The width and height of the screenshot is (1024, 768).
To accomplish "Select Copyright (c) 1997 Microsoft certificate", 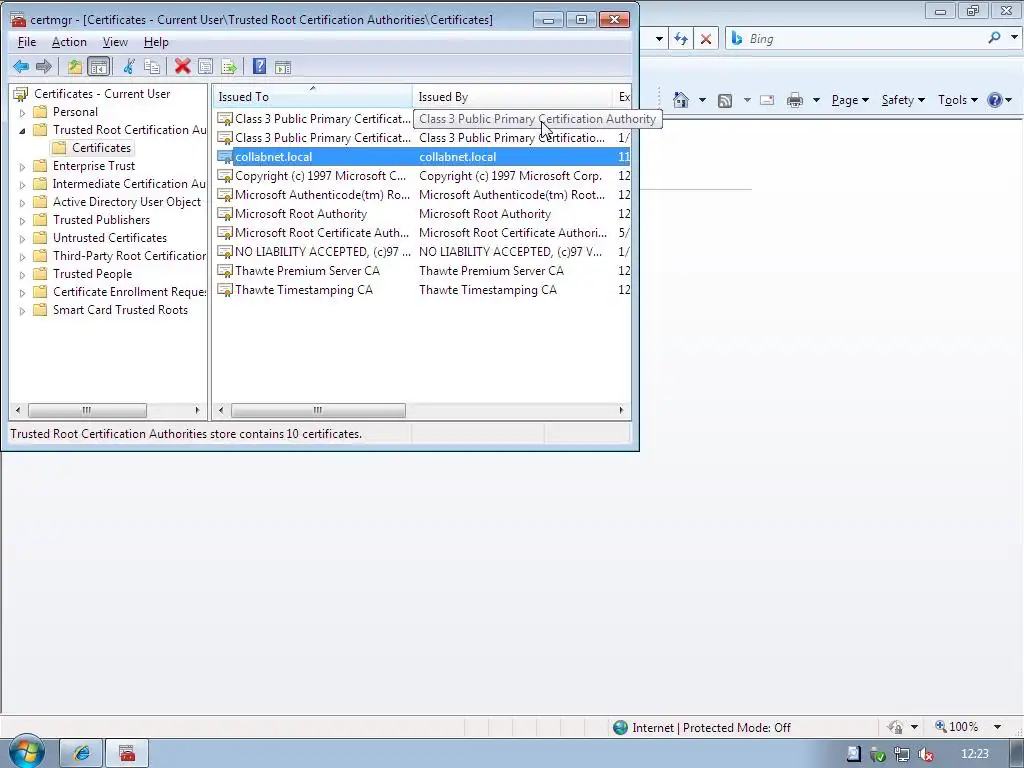I will (423, 176).
